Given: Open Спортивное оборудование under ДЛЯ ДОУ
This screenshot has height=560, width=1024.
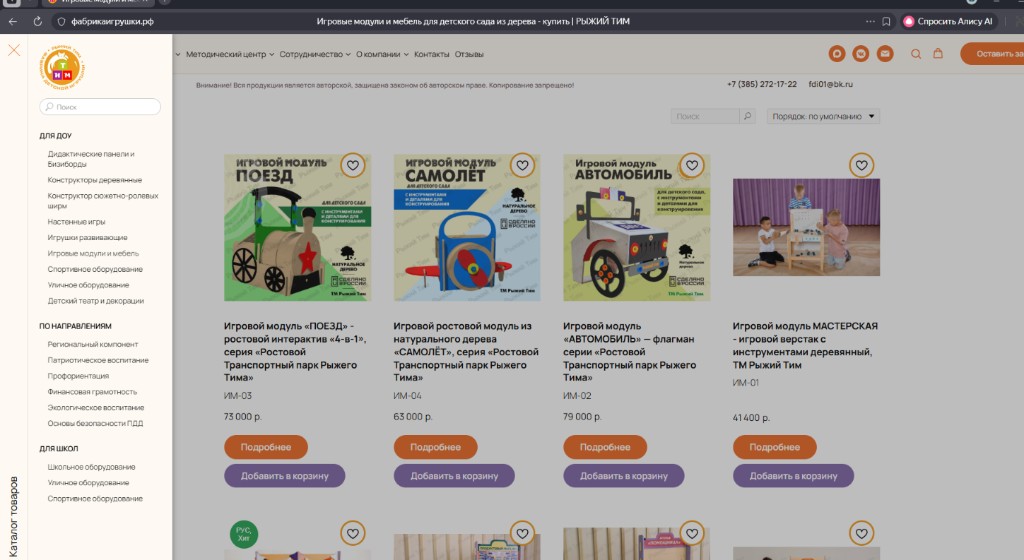Looking at the screenshot, I should tap(95, 269).
